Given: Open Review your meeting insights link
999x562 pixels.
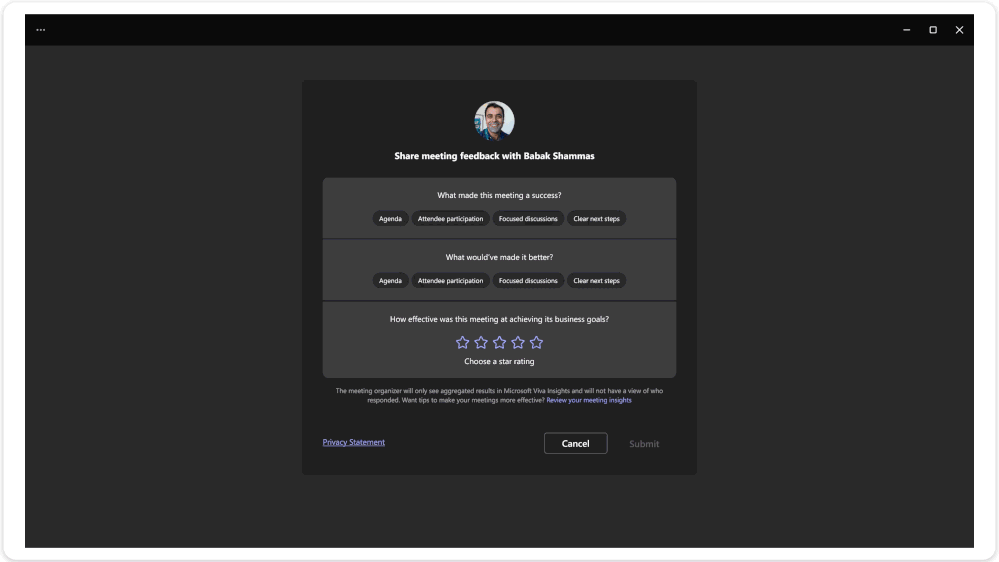Looking at the screenshot, I should click(589, 400).
